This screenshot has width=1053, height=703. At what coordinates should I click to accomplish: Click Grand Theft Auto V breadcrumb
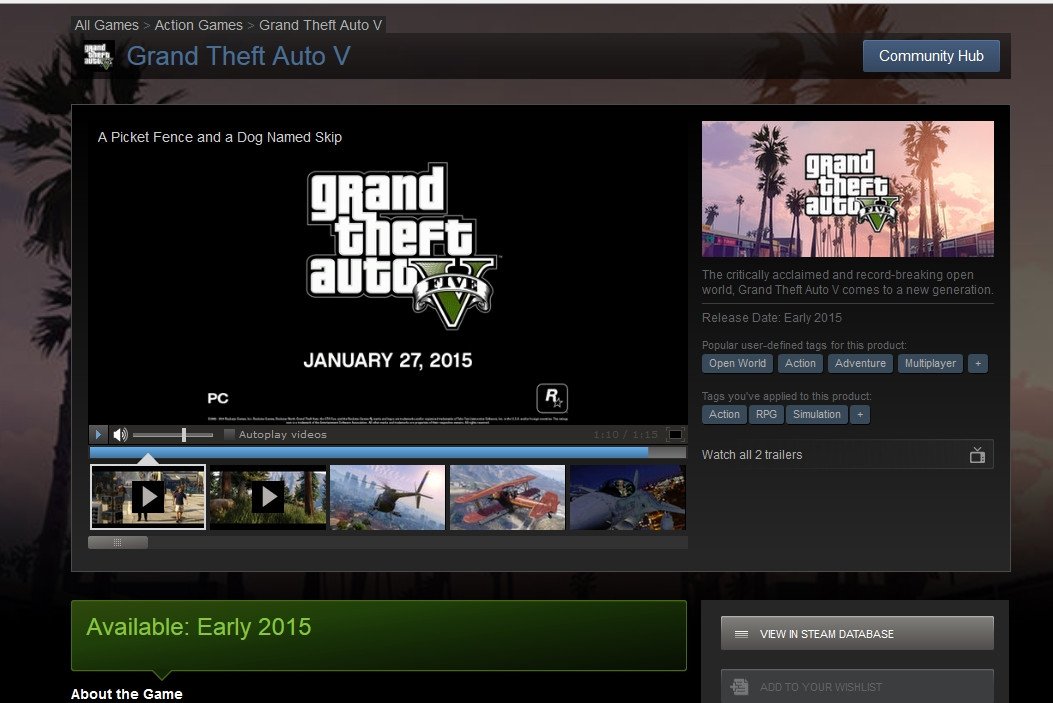(320, 25)
